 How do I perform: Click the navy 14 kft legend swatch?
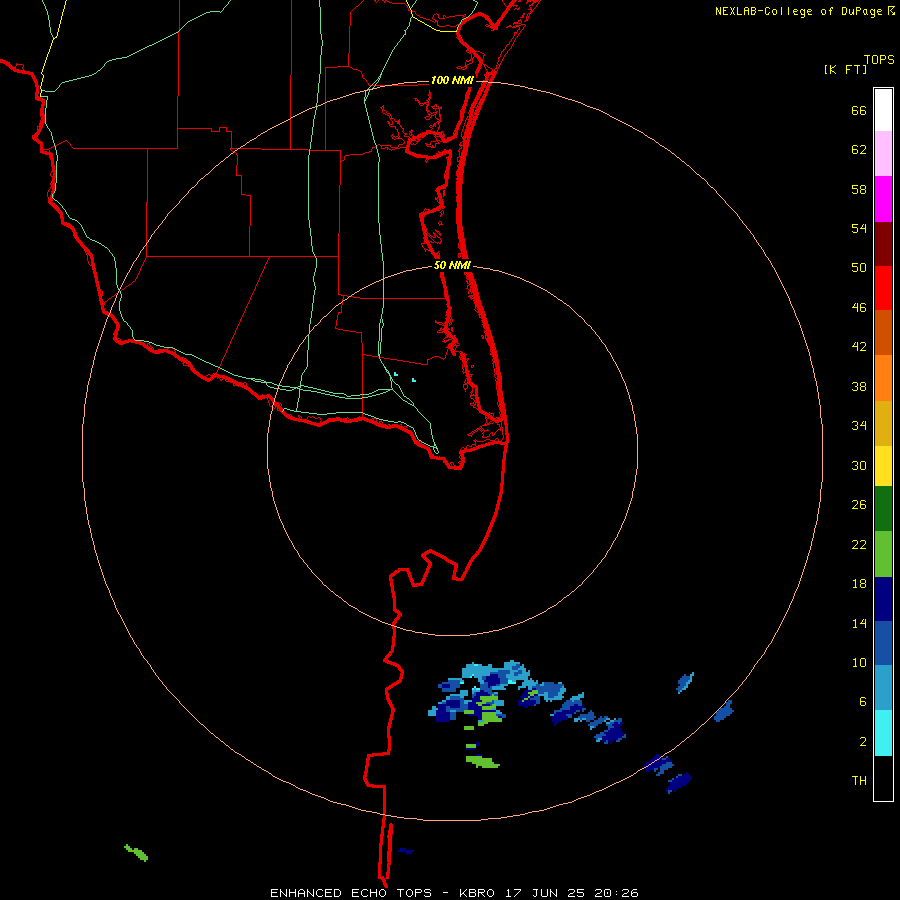[883, 599]
